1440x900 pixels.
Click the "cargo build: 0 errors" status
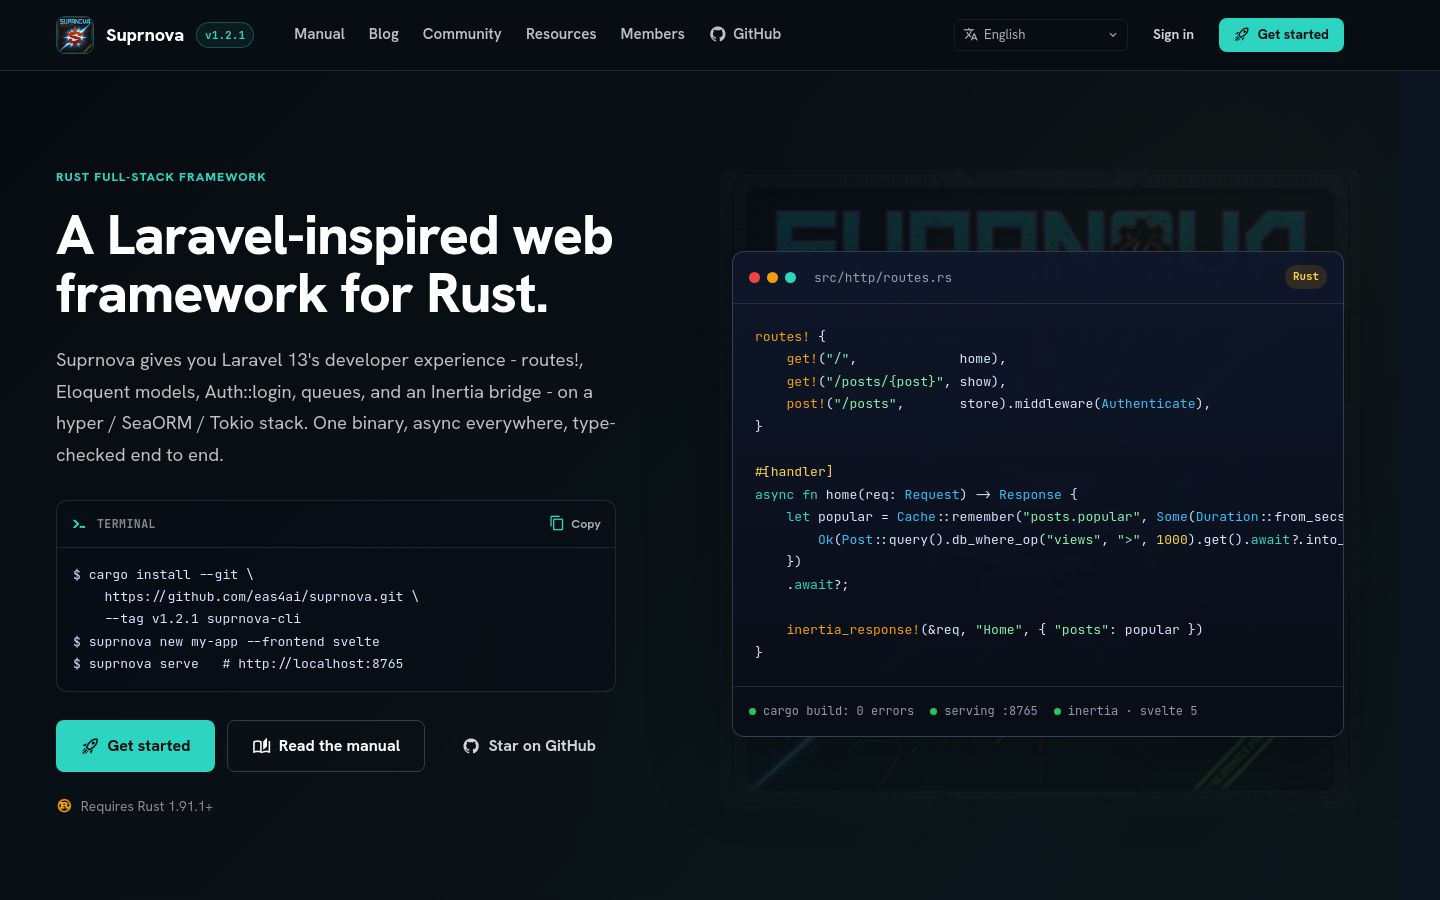pos(838,711)
